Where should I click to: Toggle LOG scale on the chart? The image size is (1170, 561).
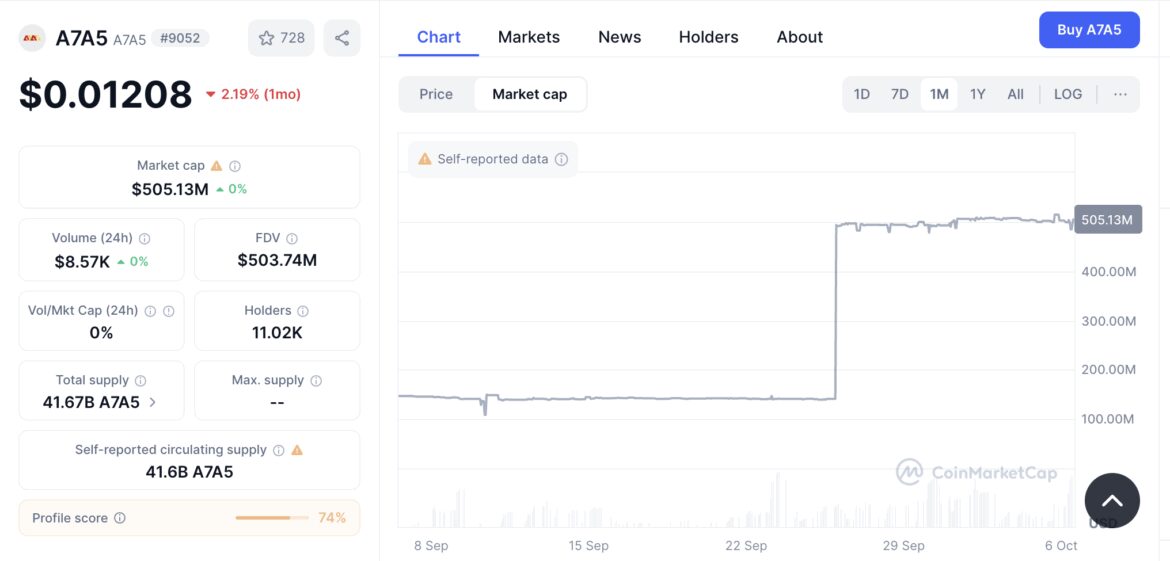[1067, 94]
